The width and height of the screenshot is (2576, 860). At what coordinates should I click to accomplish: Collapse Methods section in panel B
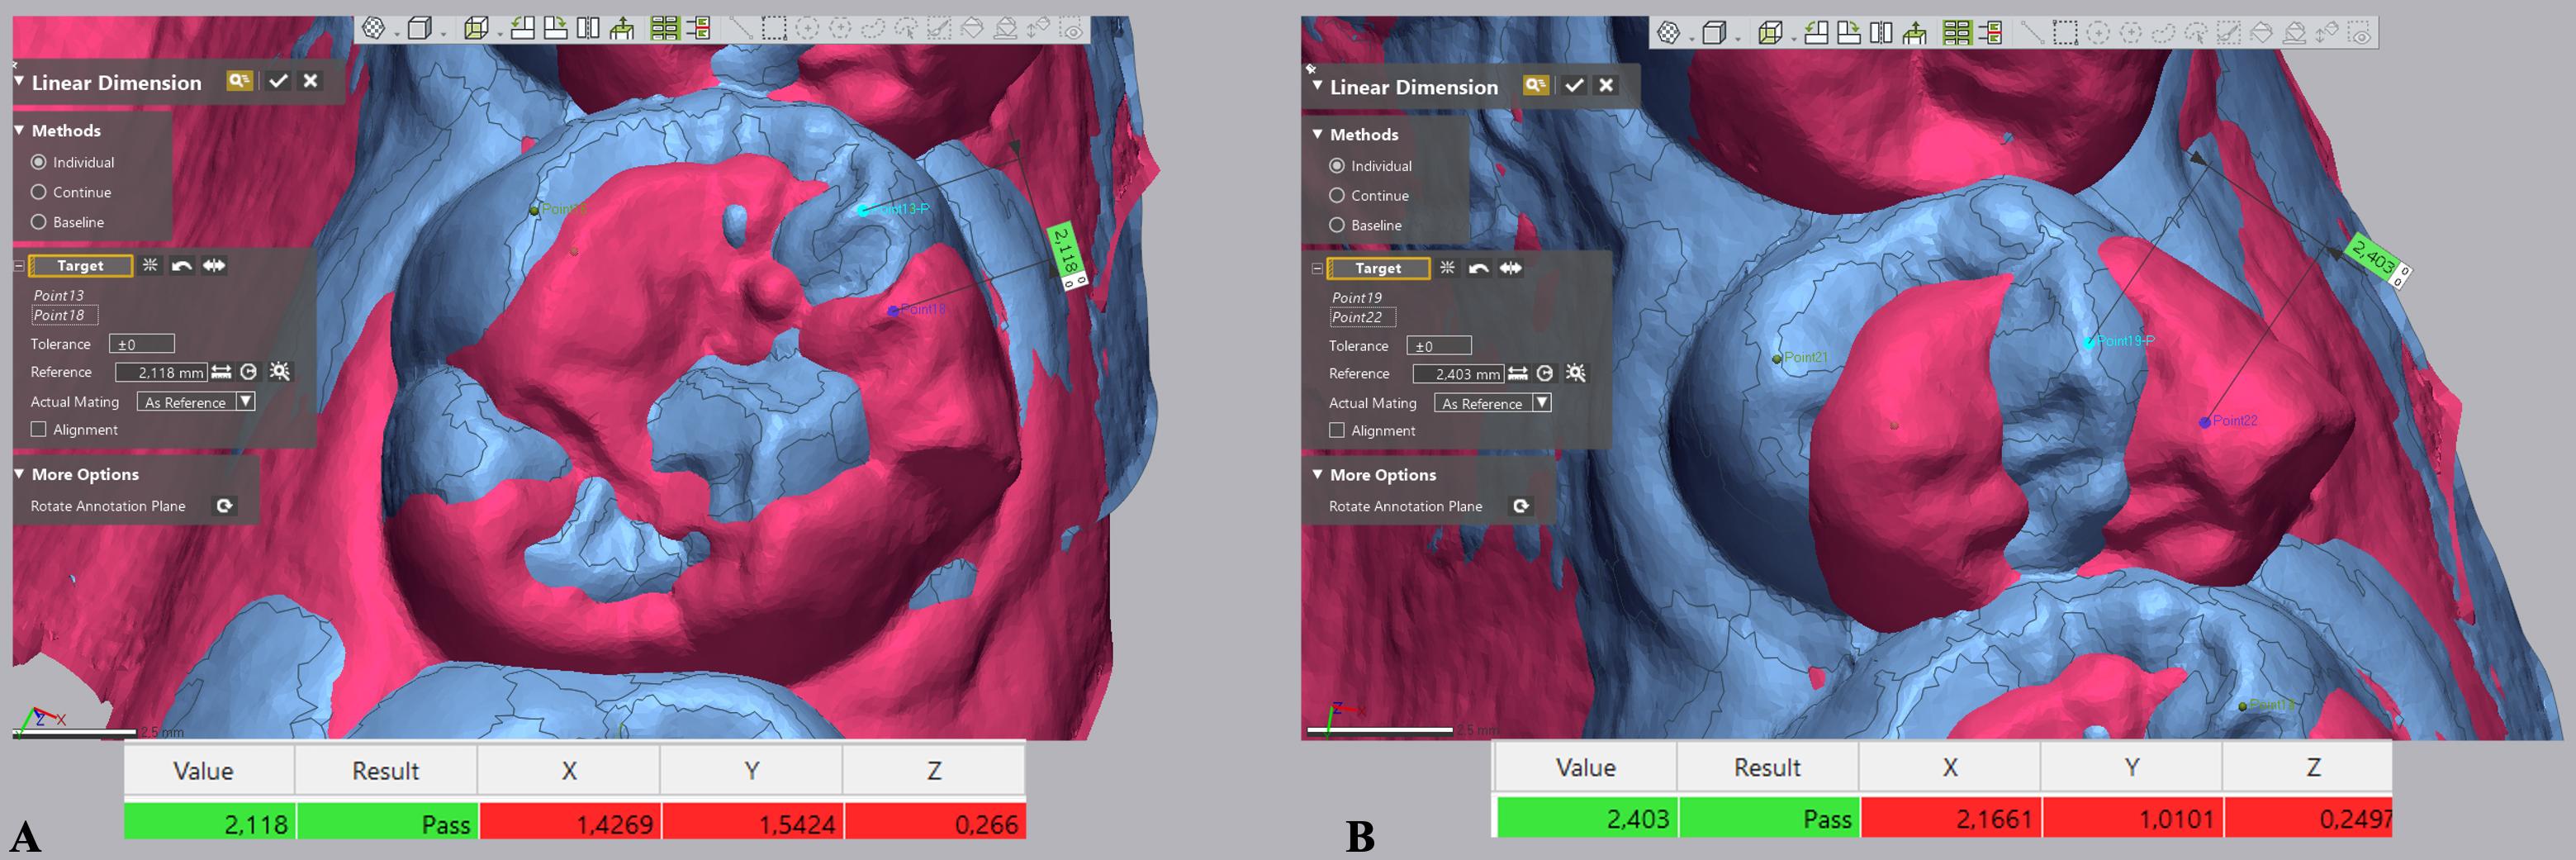point(1317,133)
